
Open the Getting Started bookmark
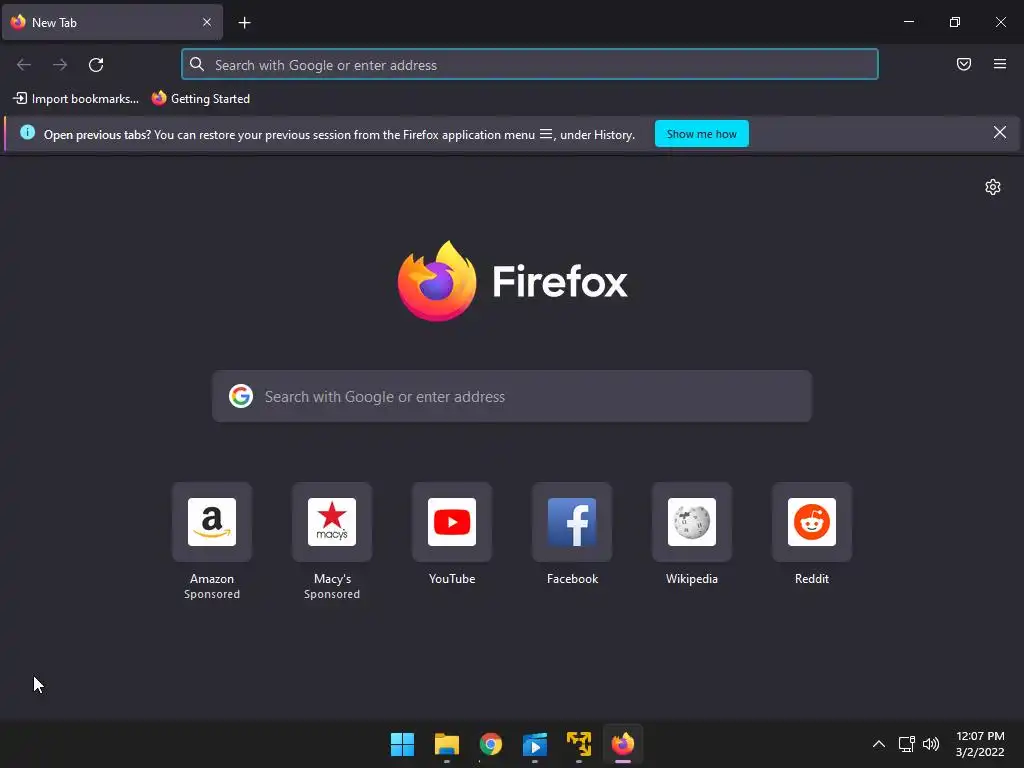coord(200,99)
